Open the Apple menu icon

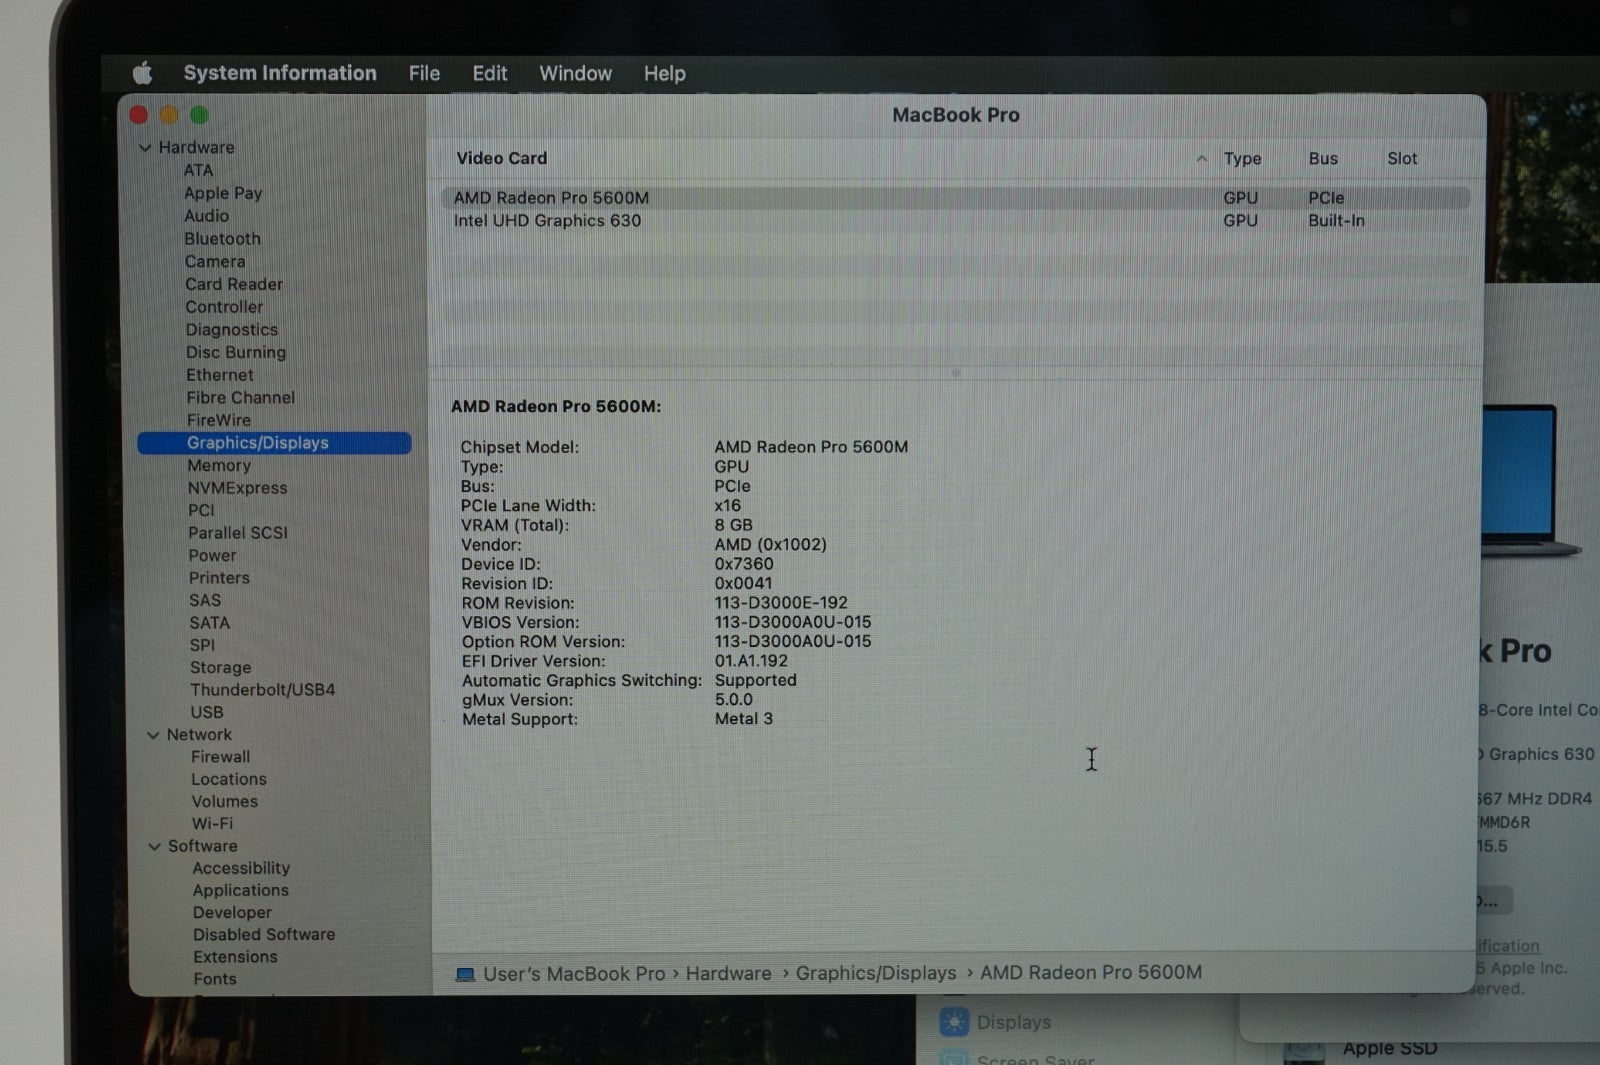point(143,73)
